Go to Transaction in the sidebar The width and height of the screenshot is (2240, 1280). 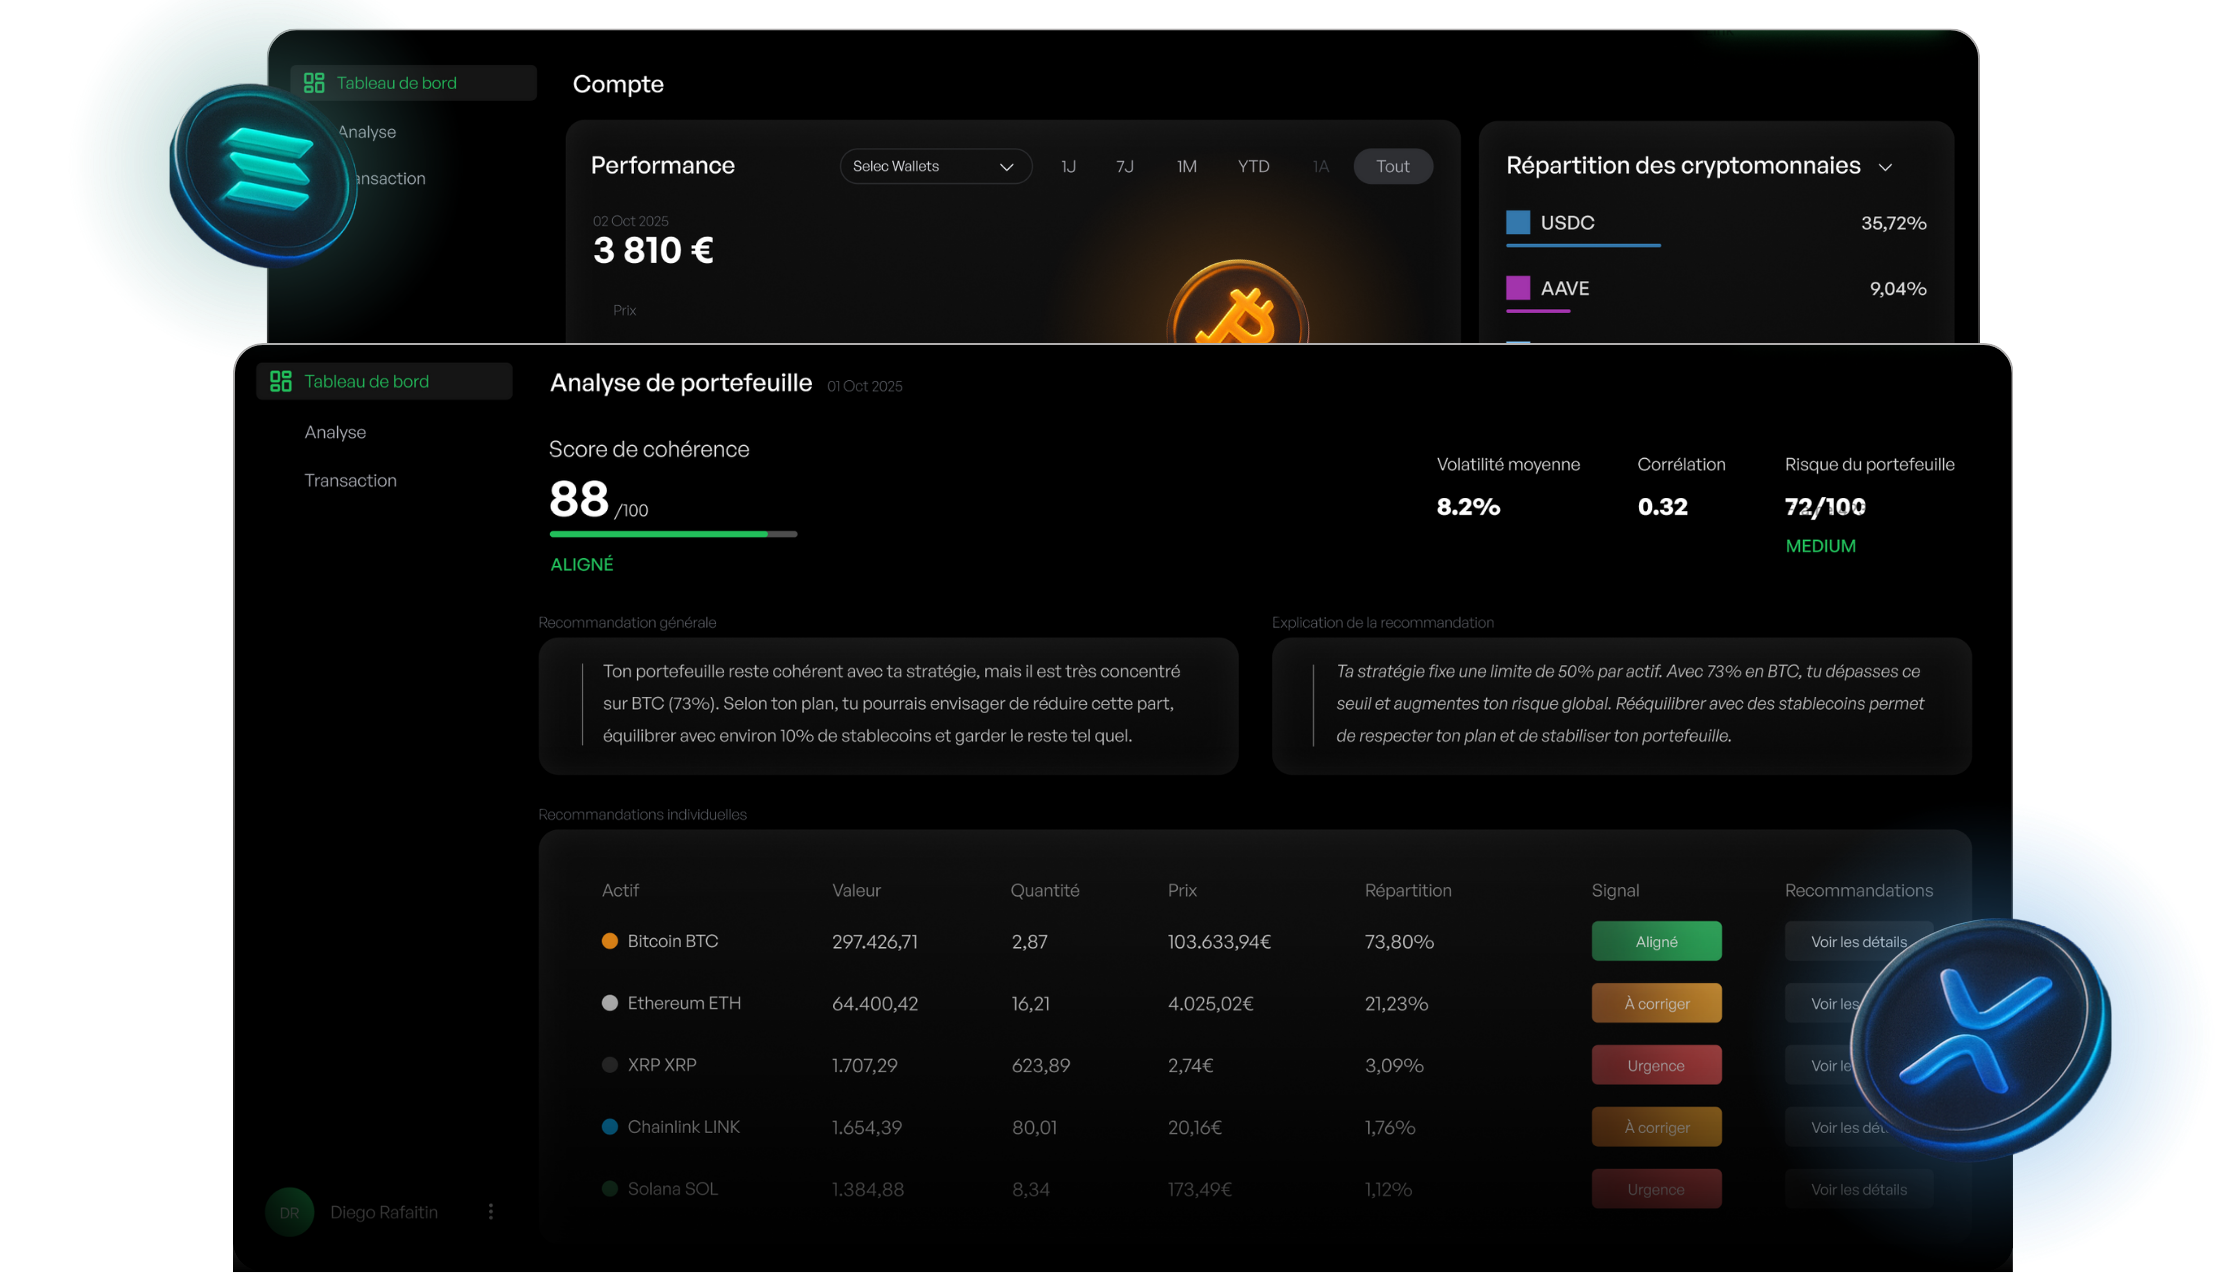pyautogui.click(x=350, y=480)
